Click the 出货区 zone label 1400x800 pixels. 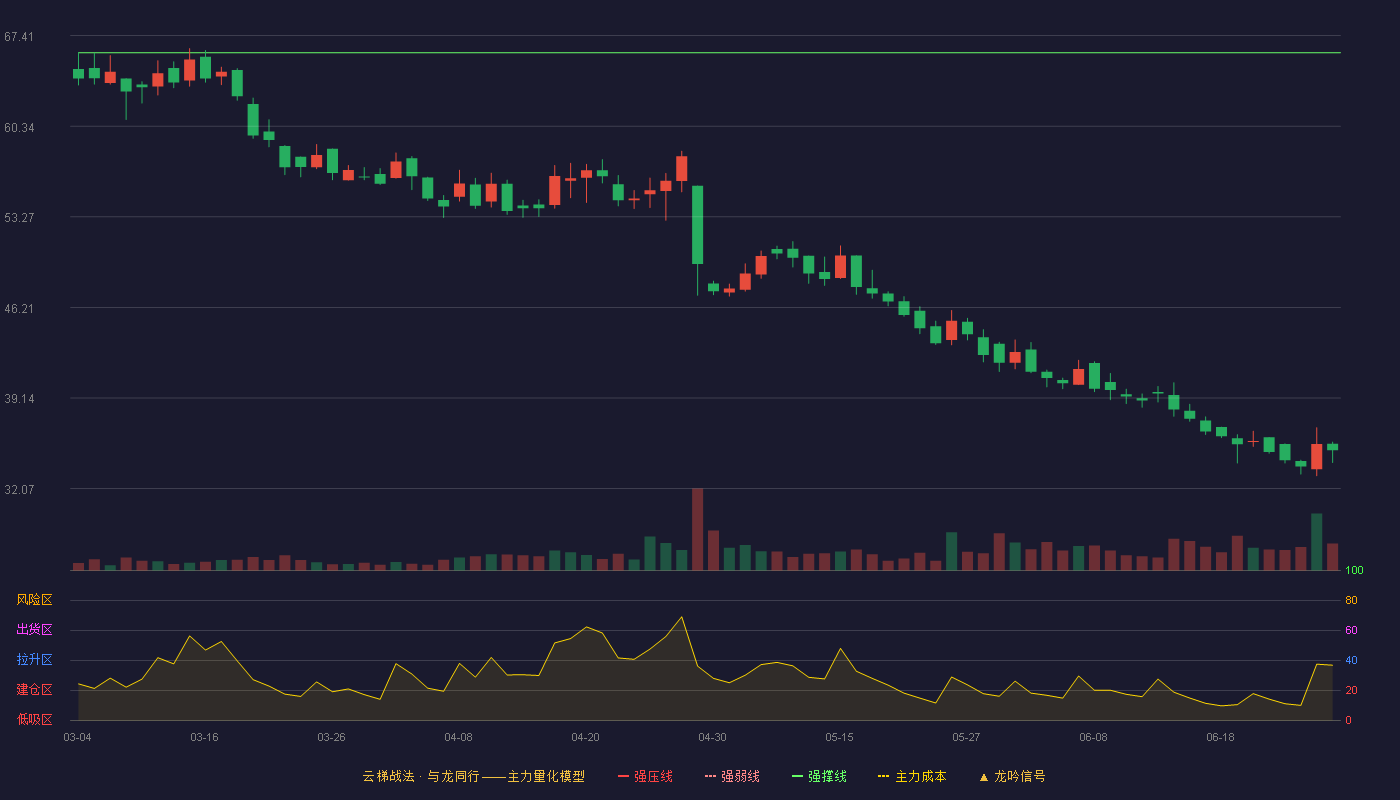[34, 630]
